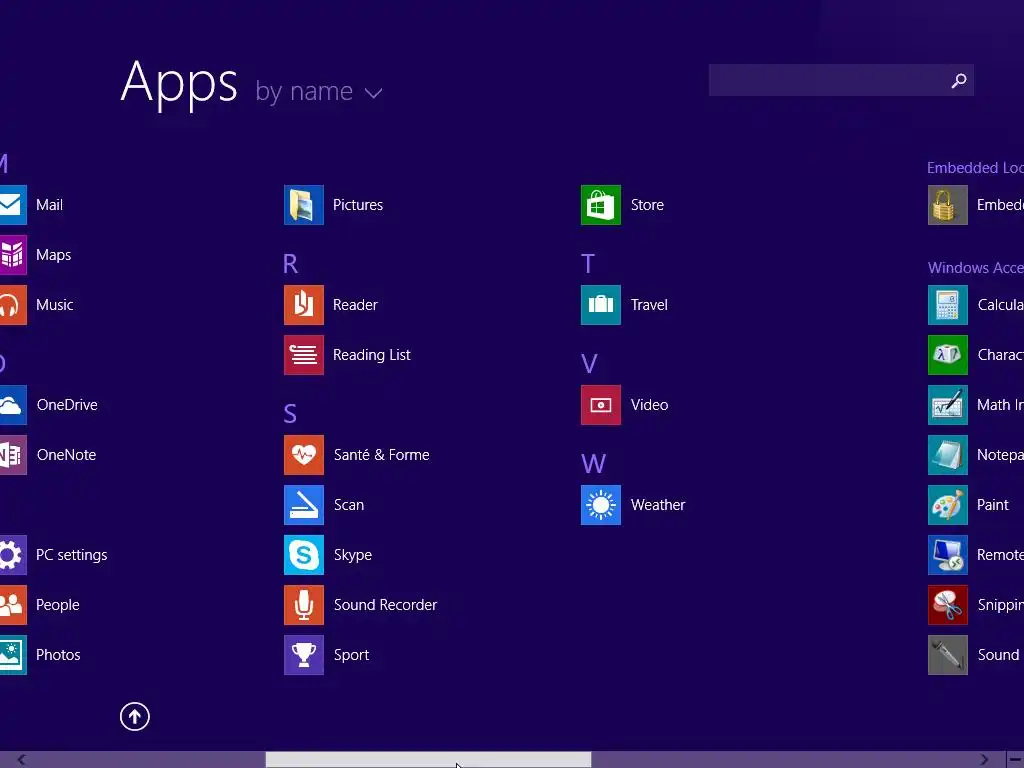Click the search magnifier button
The image size is (1024, 768).
click(x=959, y=80)
